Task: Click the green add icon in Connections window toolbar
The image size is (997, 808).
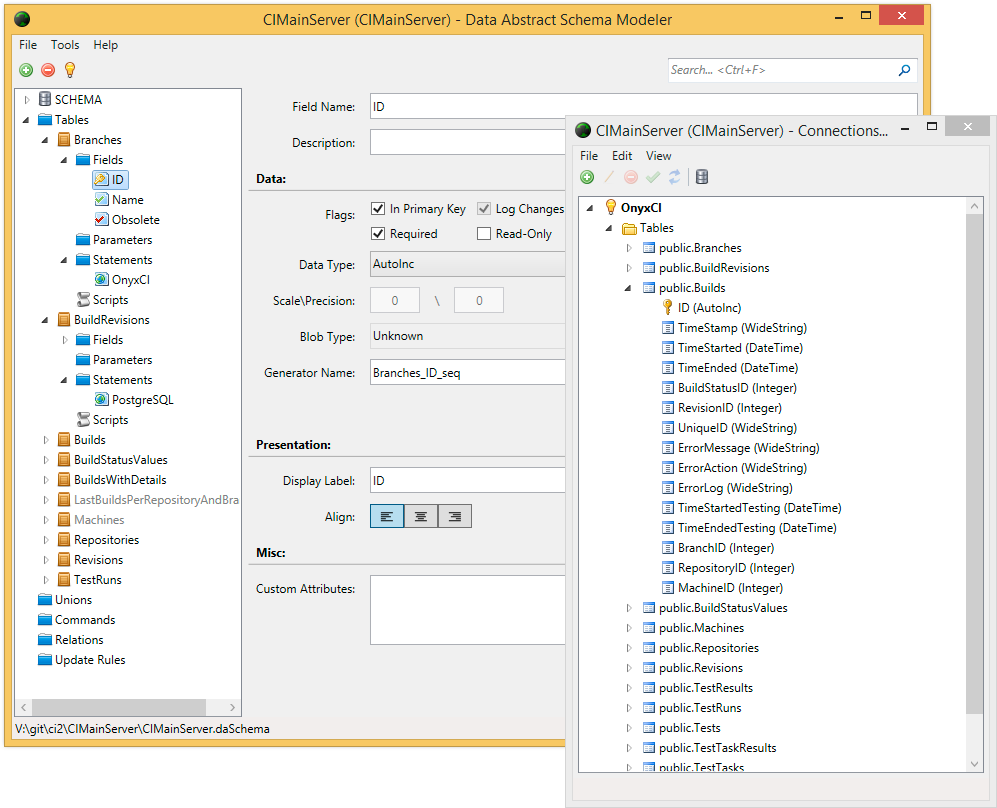Action: click(x=587, y=177)
